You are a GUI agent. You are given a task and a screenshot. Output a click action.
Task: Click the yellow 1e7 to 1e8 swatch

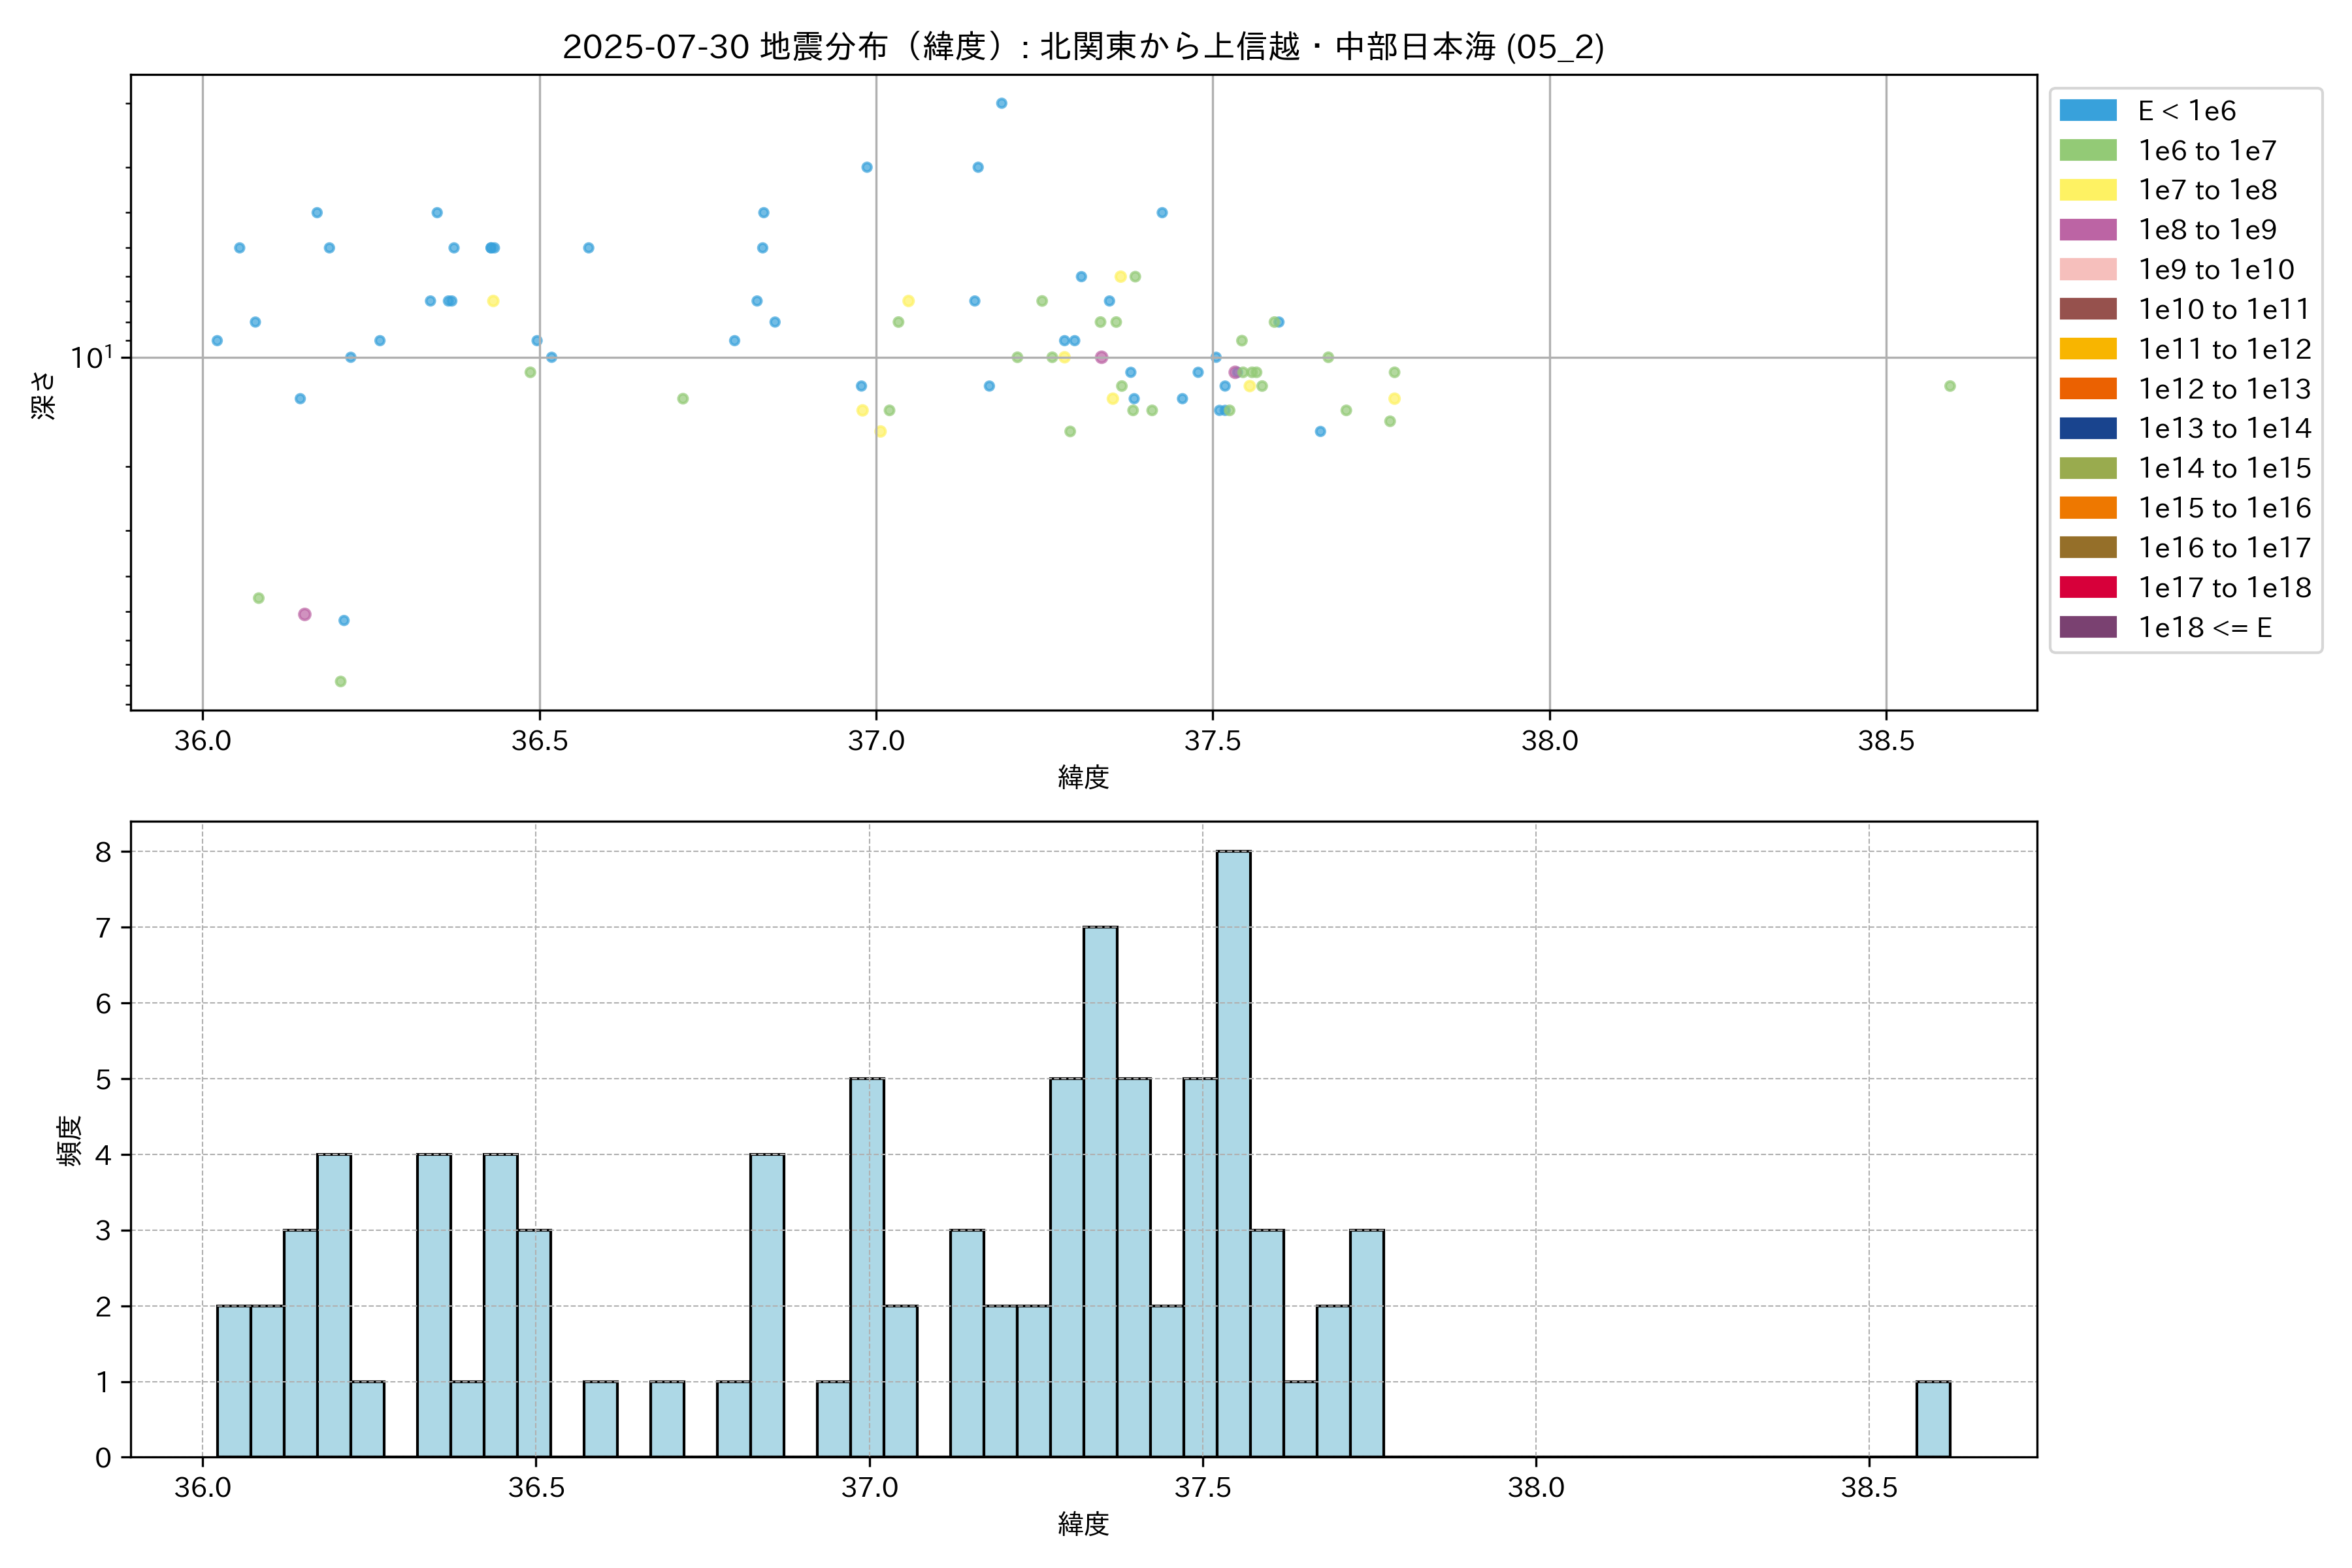[x=2088, y=190]
